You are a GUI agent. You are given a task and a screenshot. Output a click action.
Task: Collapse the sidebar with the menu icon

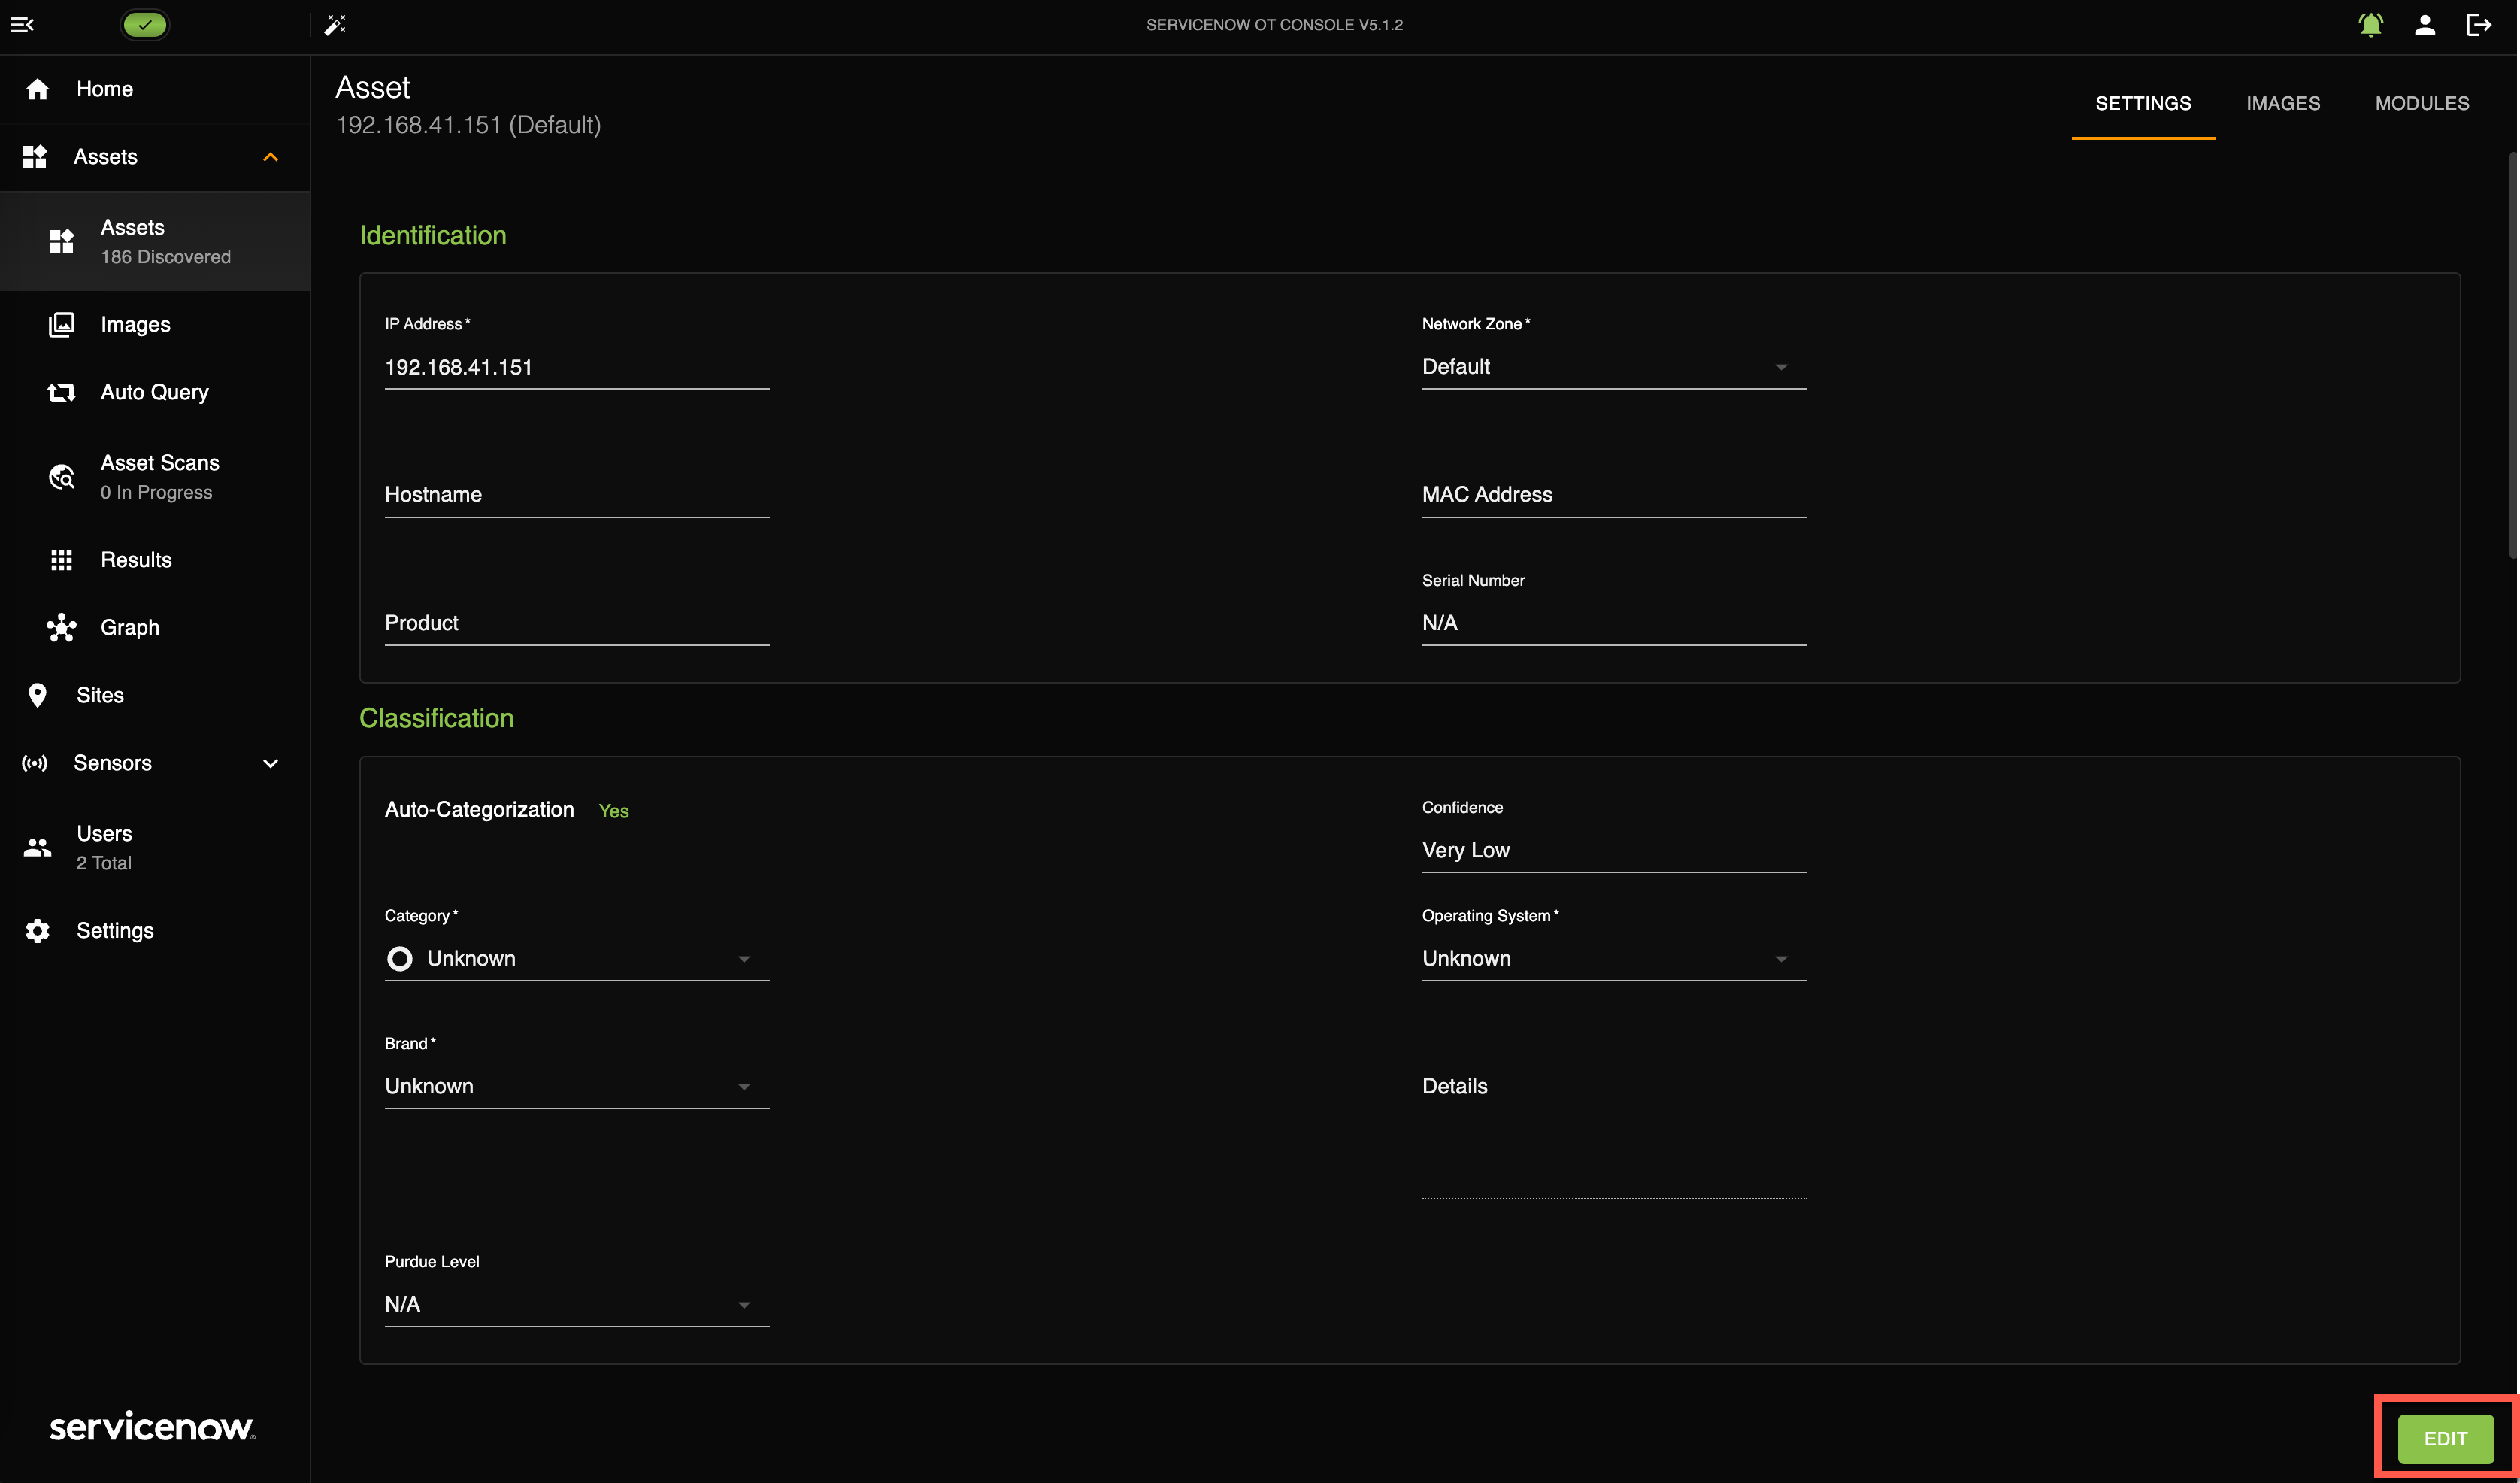[22, 25]
